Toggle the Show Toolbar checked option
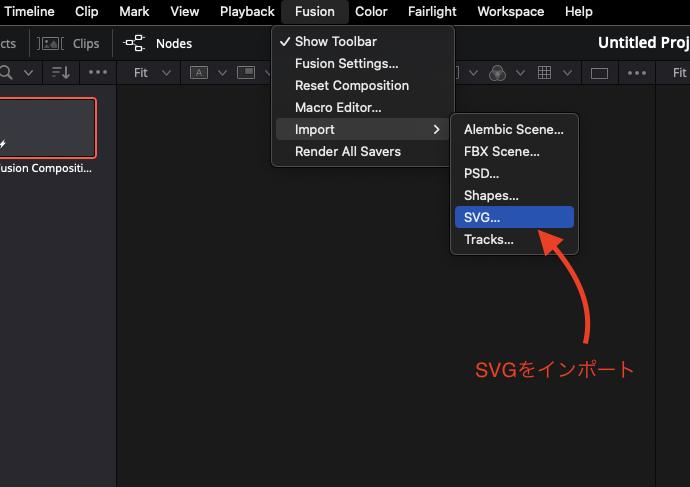The image size is (690, 487). [x=335, y=42]
